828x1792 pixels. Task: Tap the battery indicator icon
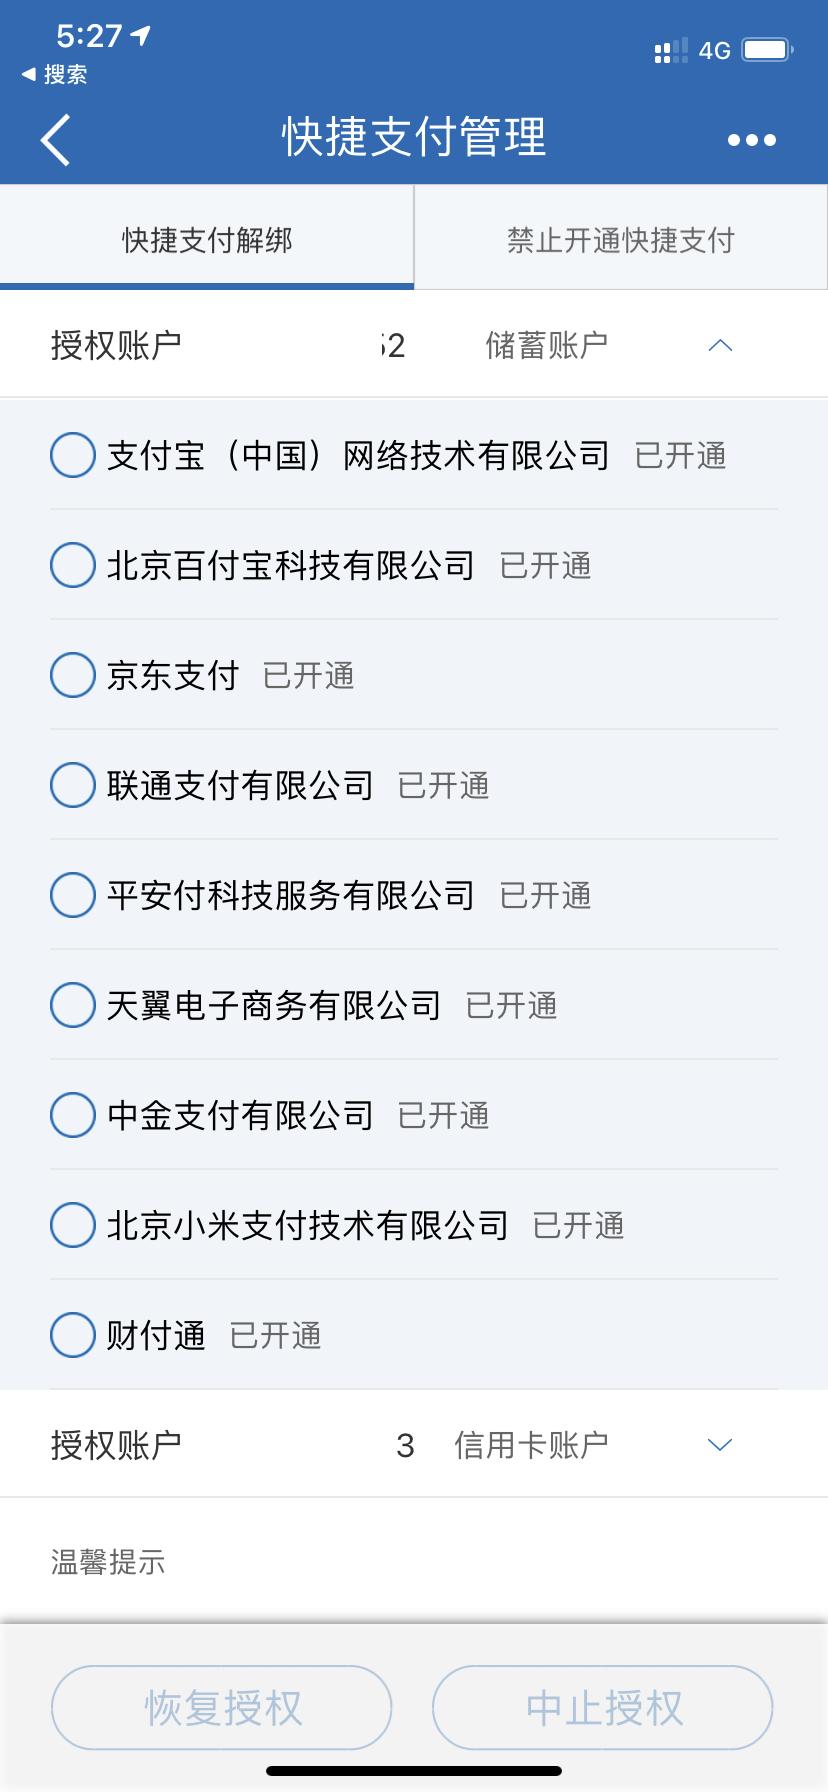tap(767, 50)
